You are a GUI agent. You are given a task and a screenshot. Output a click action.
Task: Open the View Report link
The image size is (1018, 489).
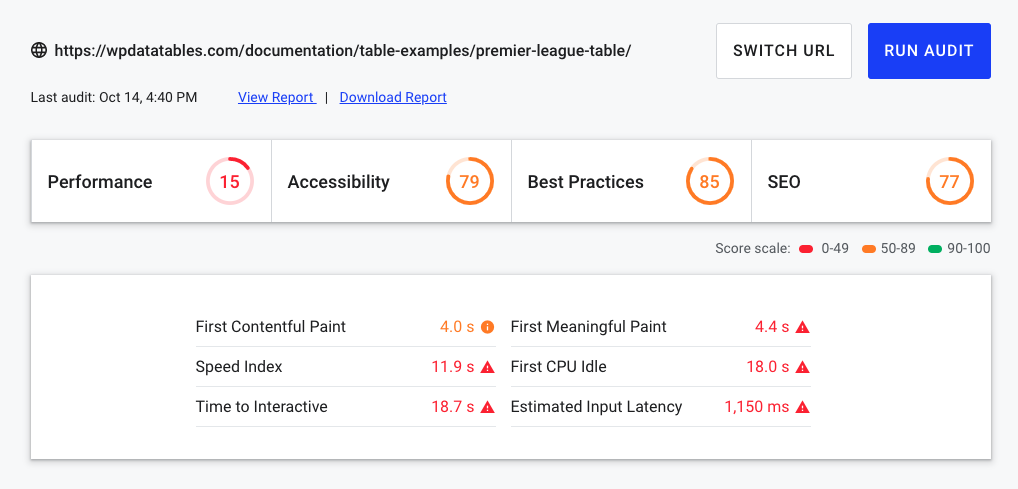[x=276, y=97]
